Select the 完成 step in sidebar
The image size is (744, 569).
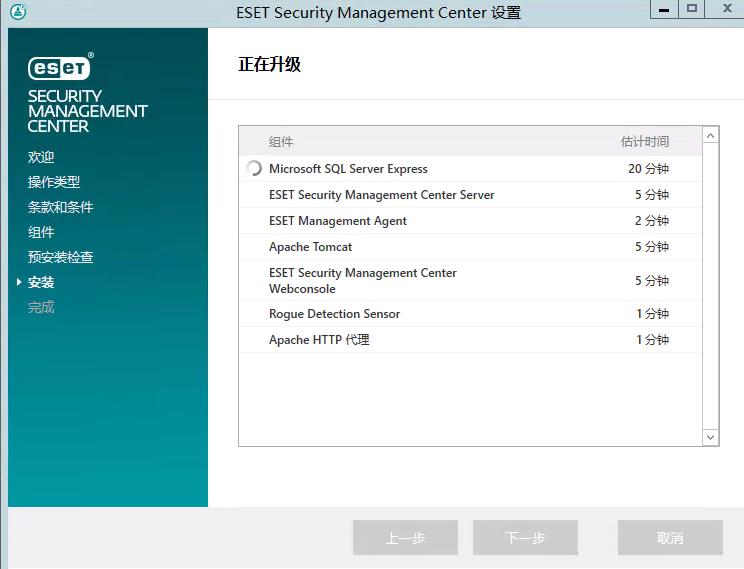(x=41, y=307)
